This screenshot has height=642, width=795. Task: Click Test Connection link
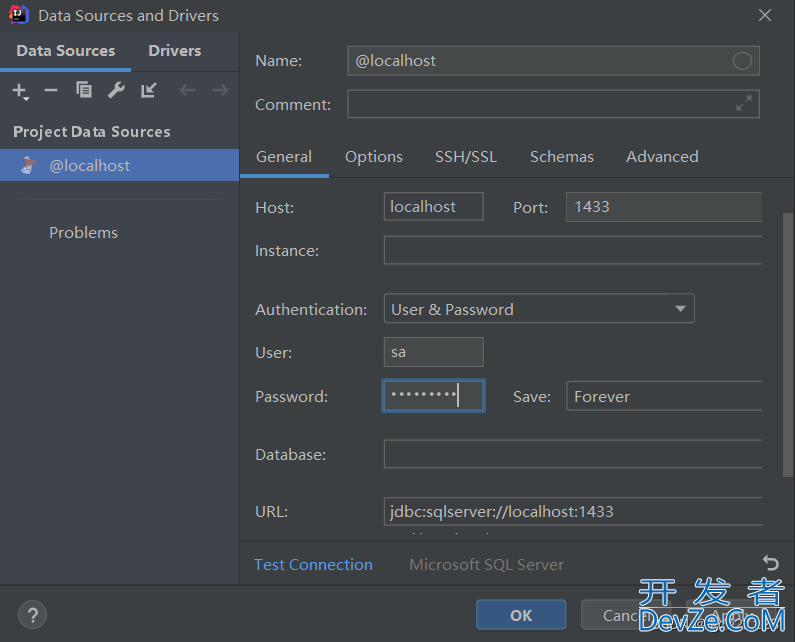[313, 564]
